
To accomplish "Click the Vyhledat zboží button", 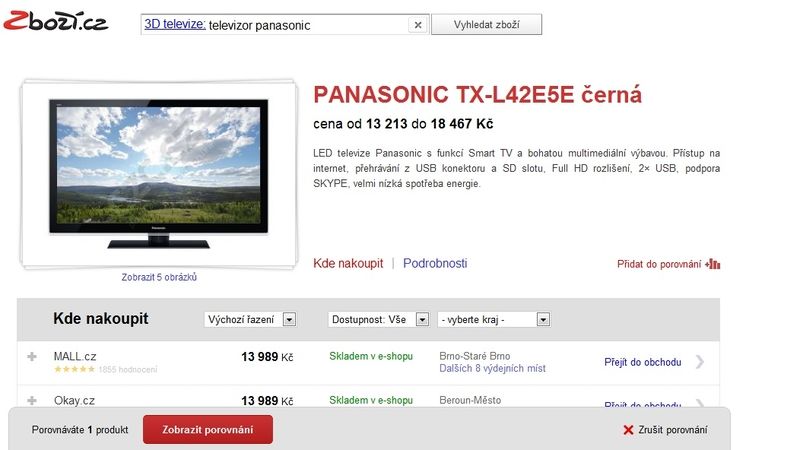I will tap(487, 24).
